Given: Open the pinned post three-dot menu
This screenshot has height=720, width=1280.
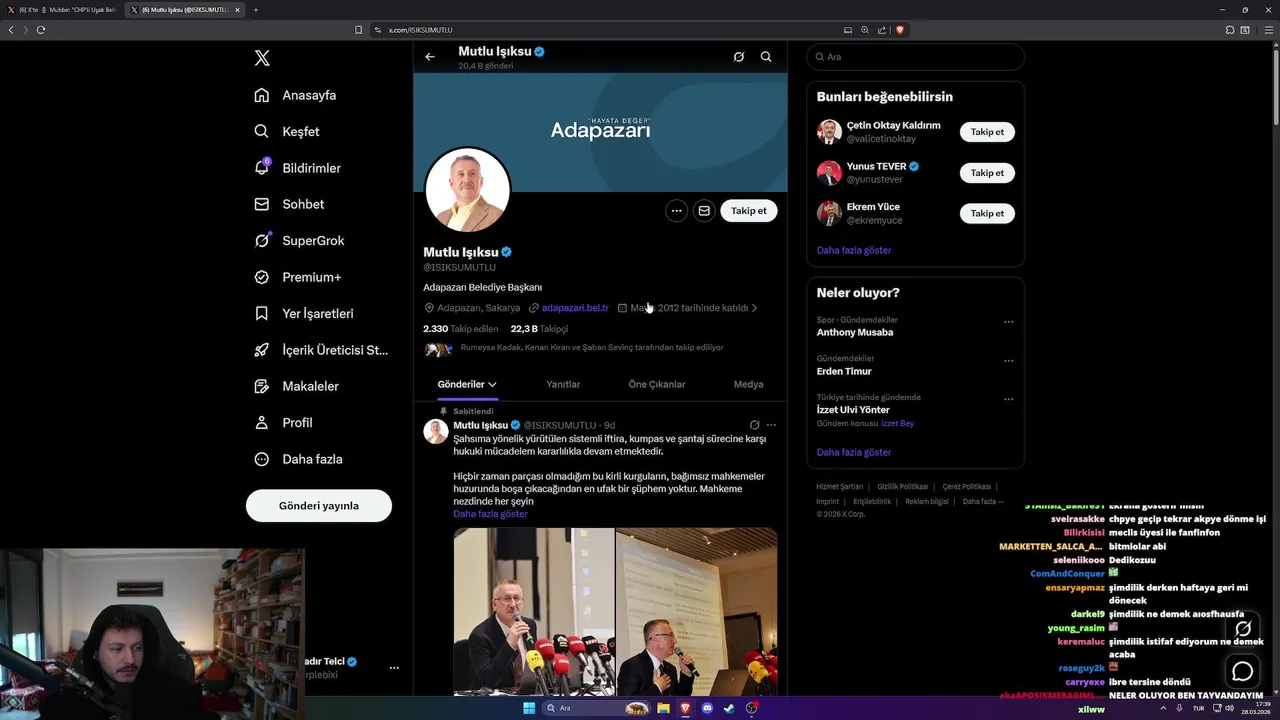Looking at the screenshot, I should click(771, 425).
